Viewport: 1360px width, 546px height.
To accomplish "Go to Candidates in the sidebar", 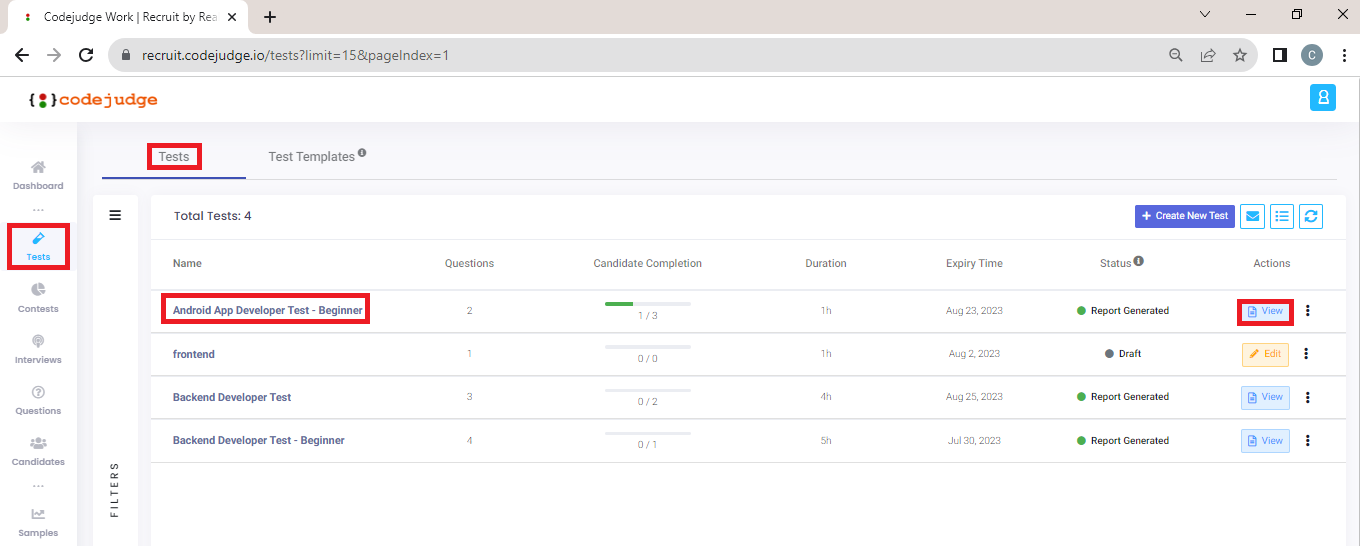I will [x=38, y=451].
